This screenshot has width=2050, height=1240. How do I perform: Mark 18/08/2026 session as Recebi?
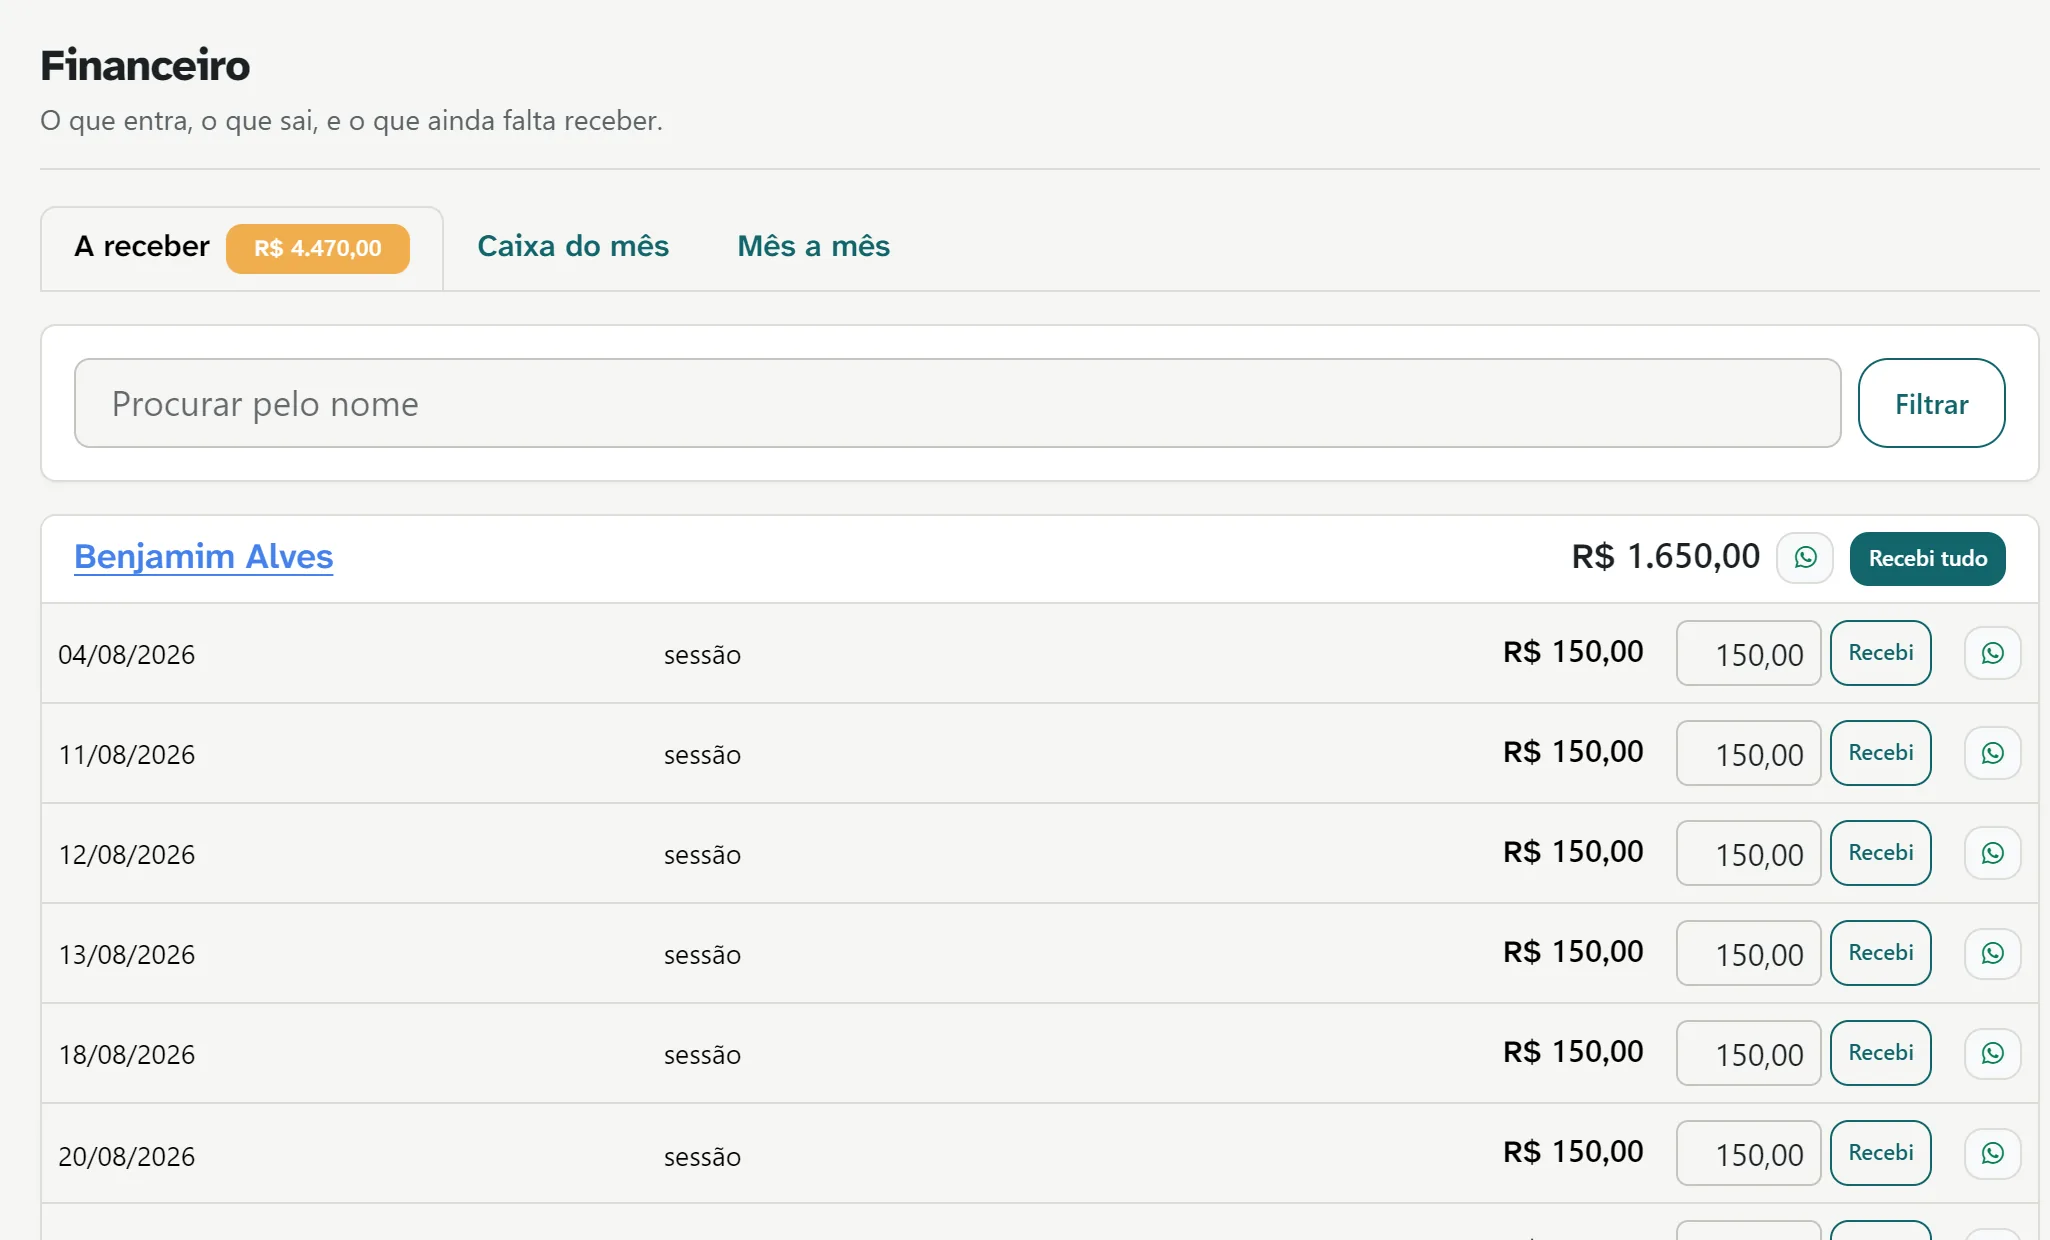[1880, 1053]
